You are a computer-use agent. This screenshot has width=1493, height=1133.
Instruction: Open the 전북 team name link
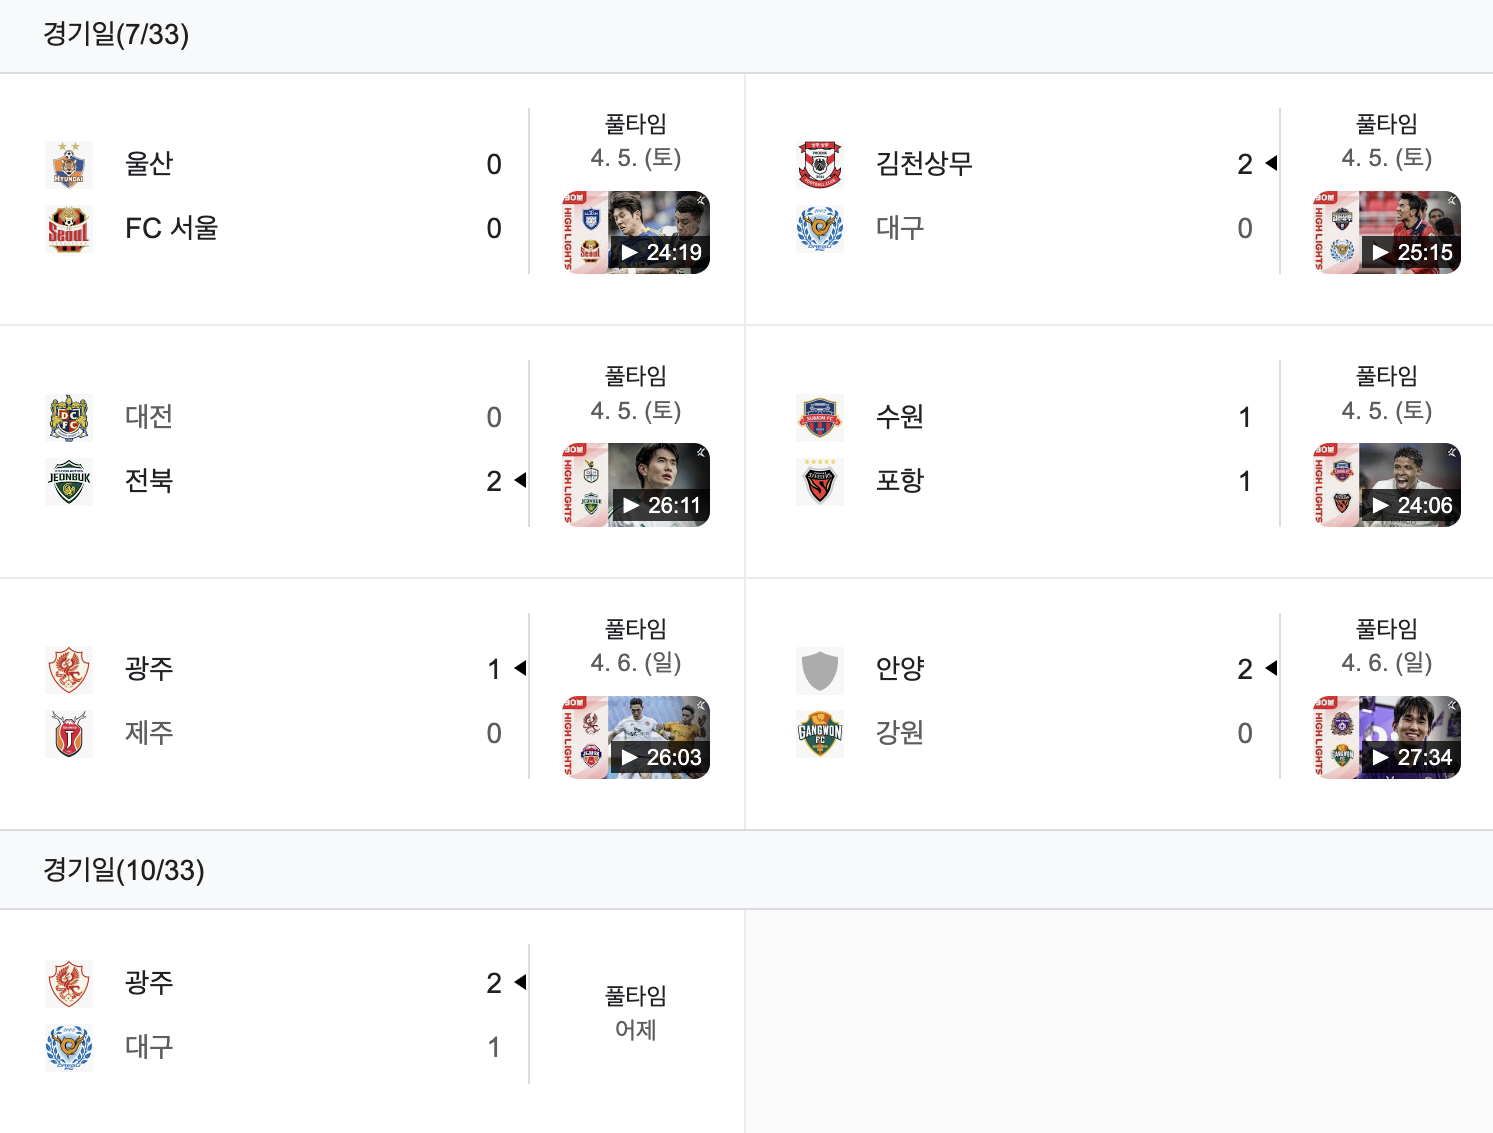(x=149, y=481)
